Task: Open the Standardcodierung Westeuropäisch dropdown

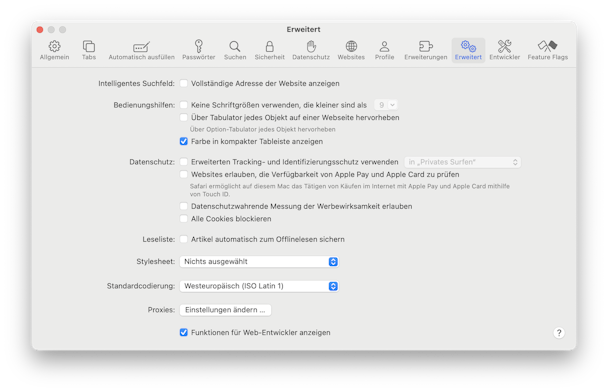Action: pyautogui.click(x=259, y=286)
